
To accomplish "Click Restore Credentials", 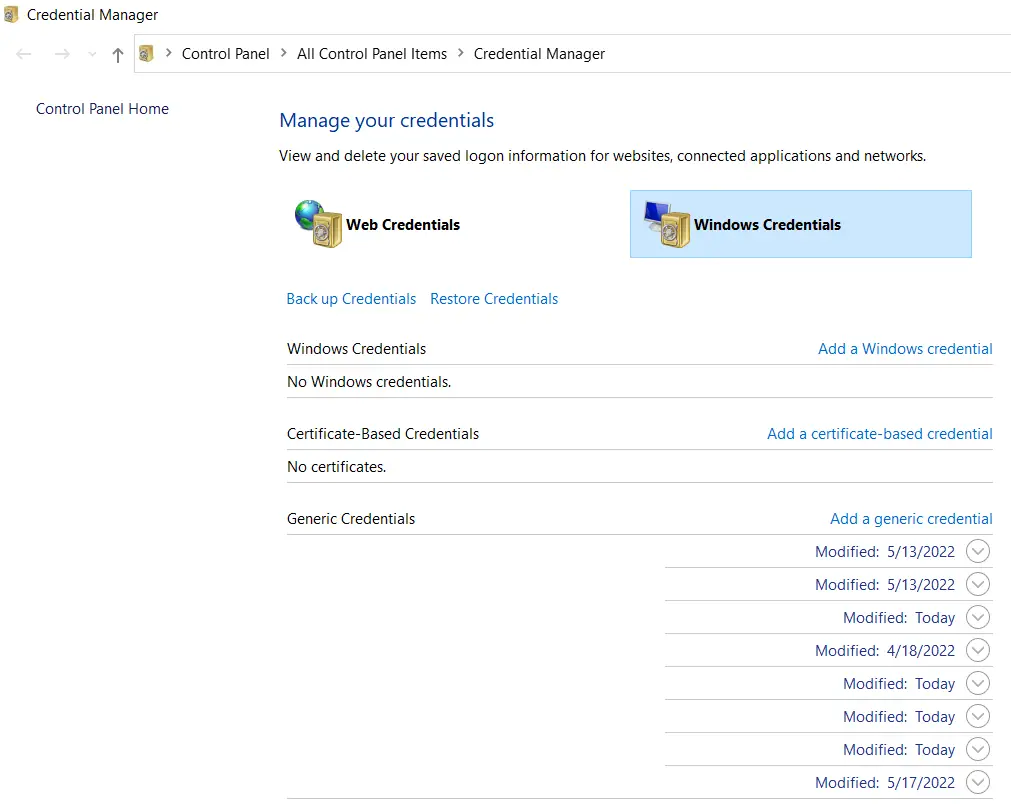I will point(494,299).
